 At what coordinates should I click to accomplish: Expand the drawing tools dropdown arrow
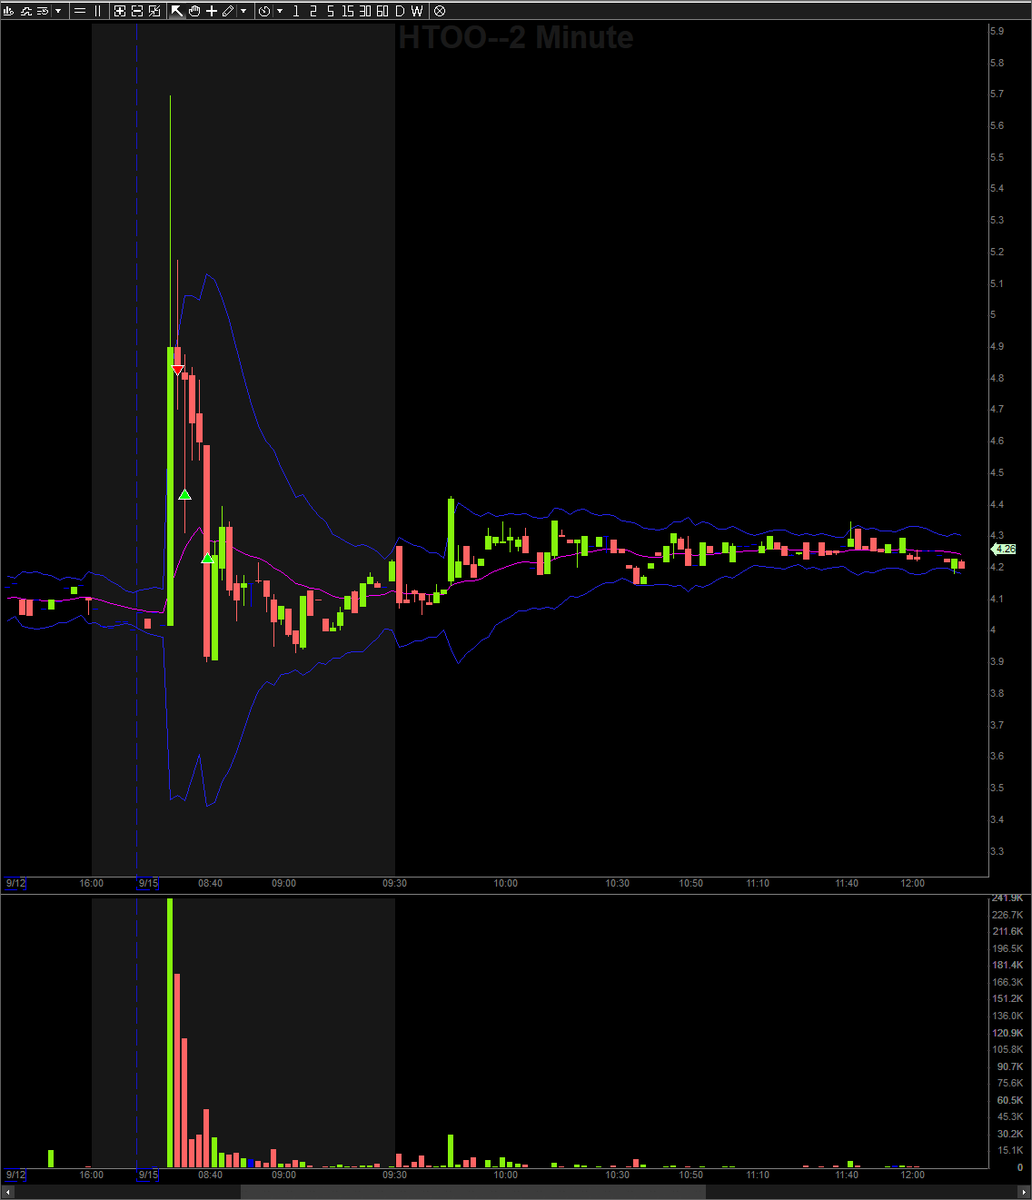click(243, 11)
